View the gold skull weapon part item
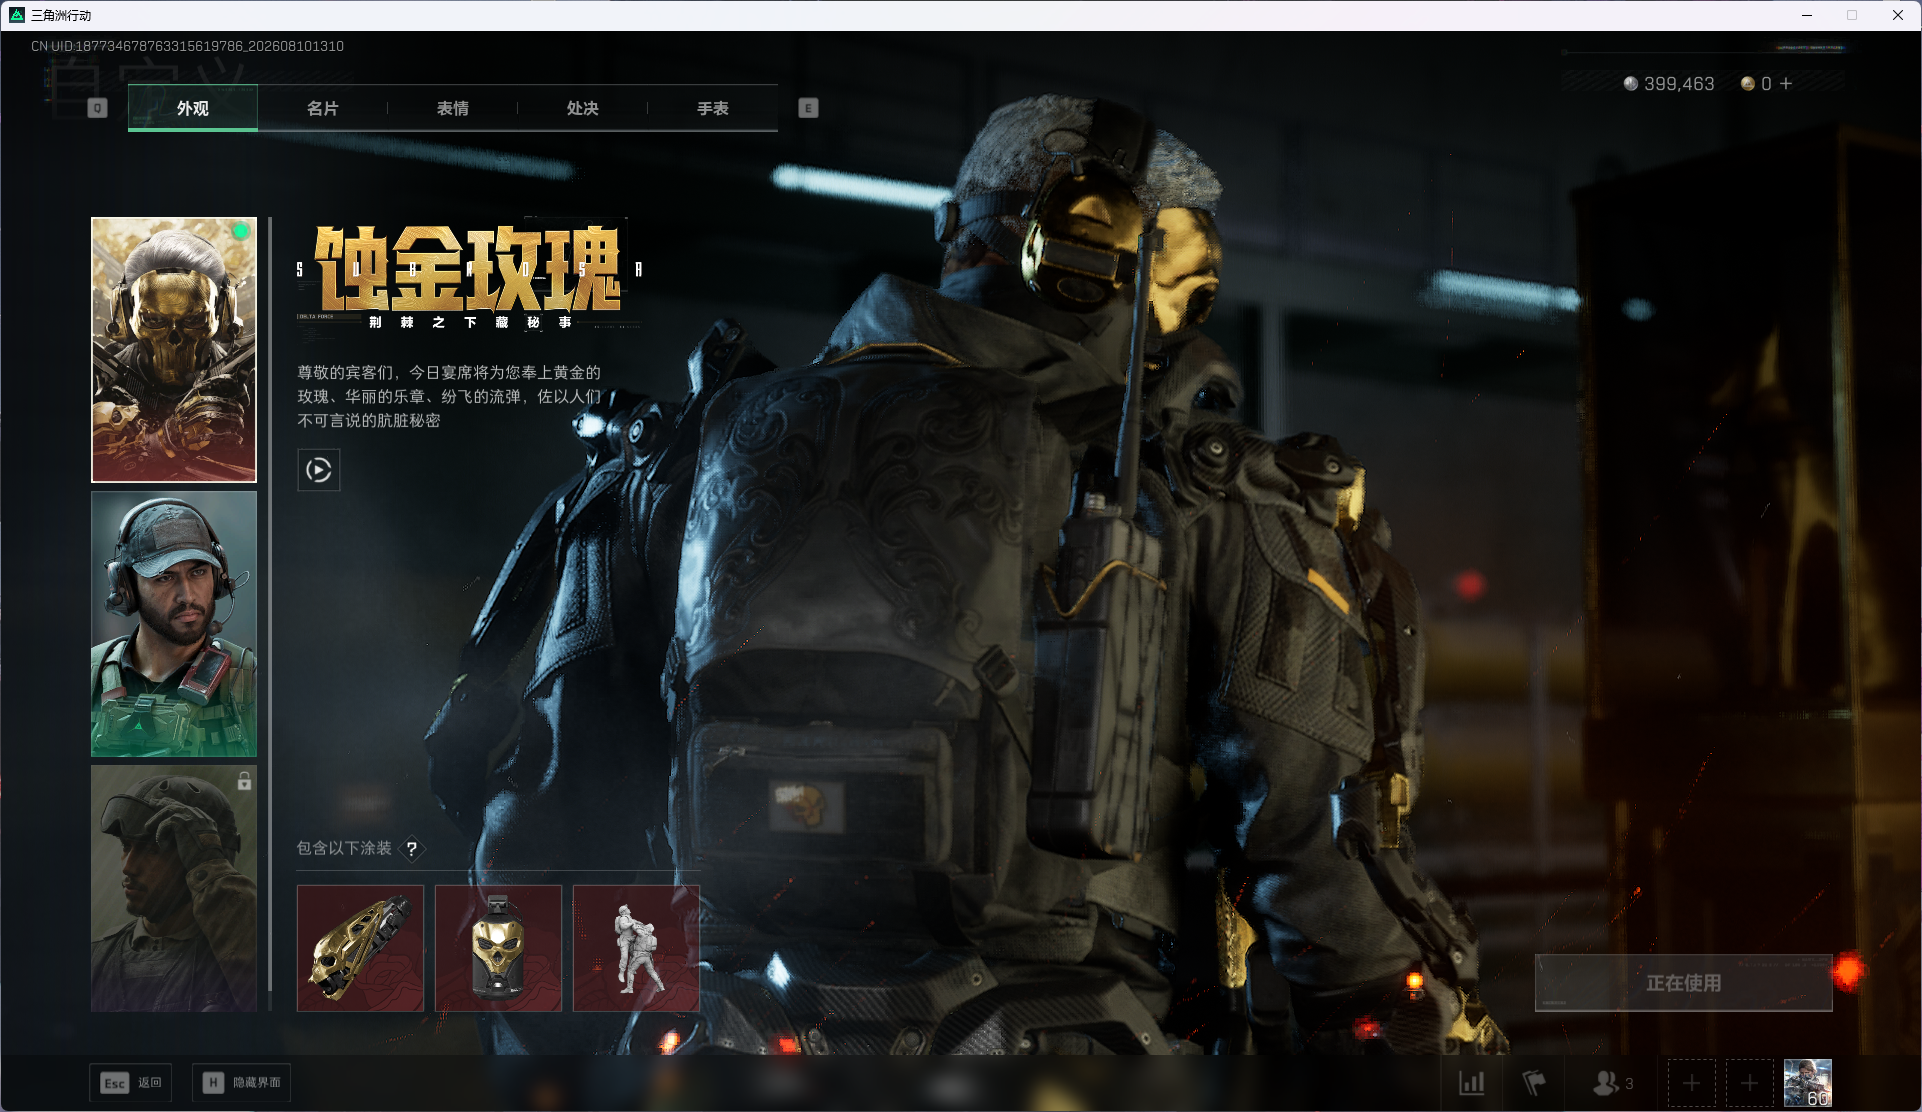 click(x=360, y=948)
